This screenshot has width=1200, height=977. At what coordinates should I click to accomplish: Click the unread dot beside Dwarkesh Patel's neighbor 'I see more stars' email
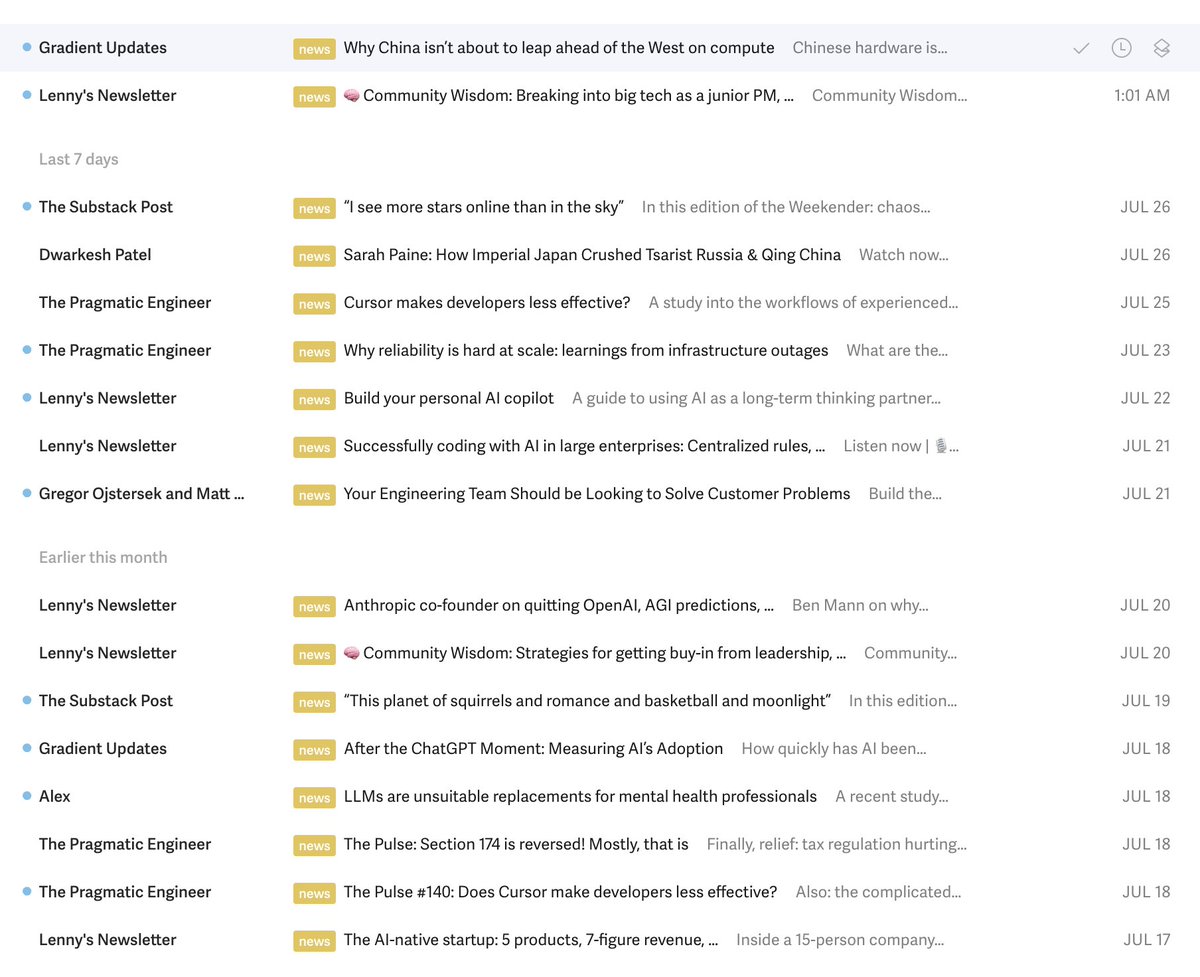[27, 207]
